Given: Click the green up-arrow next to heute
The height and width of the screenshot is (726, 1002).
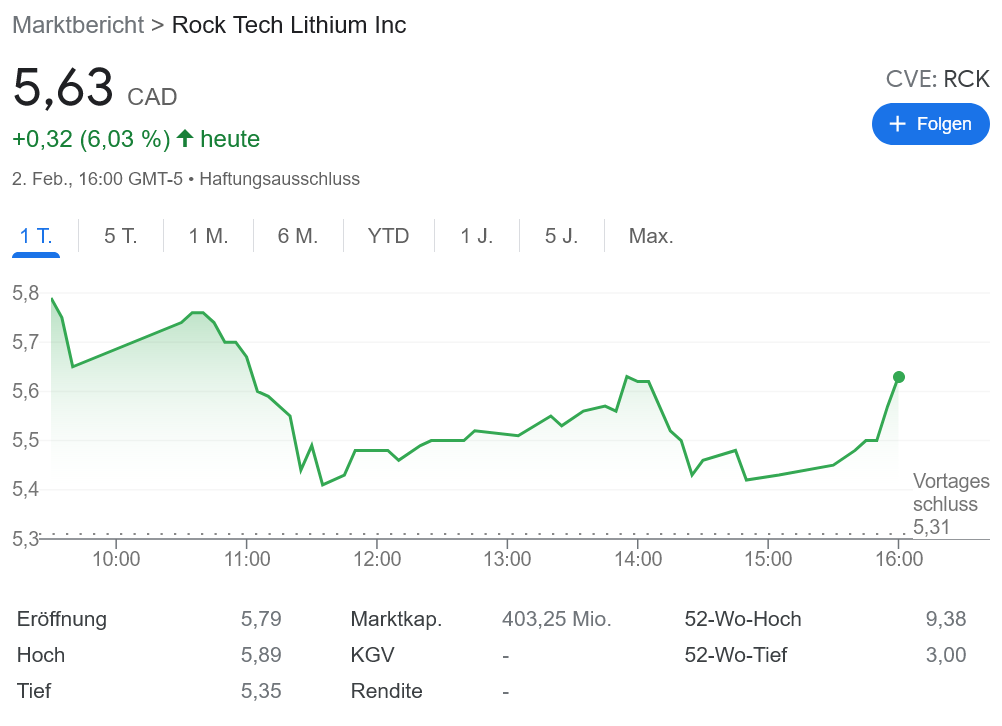Looking at the screenshot, I should (x=185, y=138).
